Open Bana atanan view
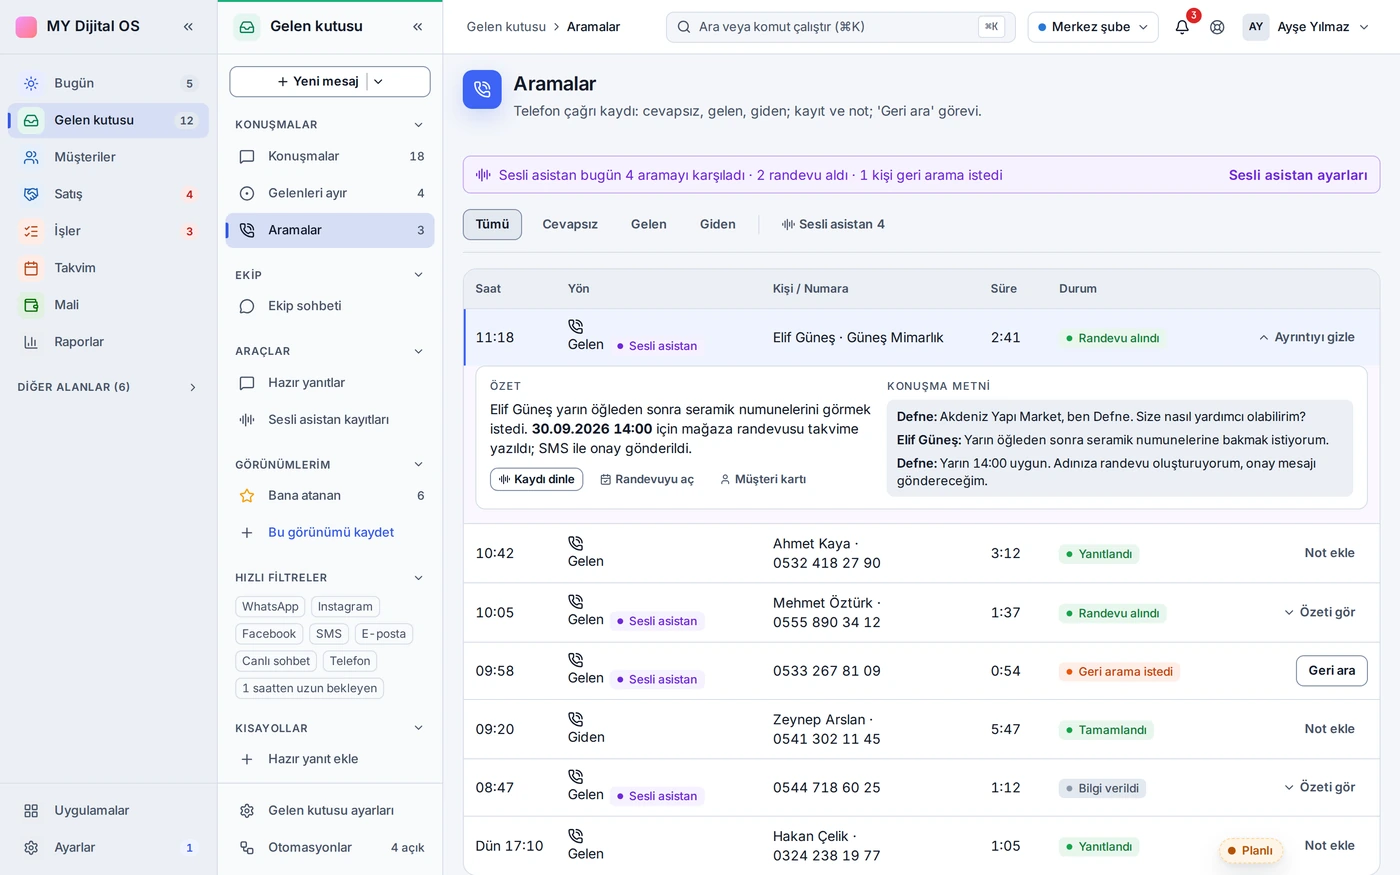This screenshot has width=1400, height=875. (330, 495)
